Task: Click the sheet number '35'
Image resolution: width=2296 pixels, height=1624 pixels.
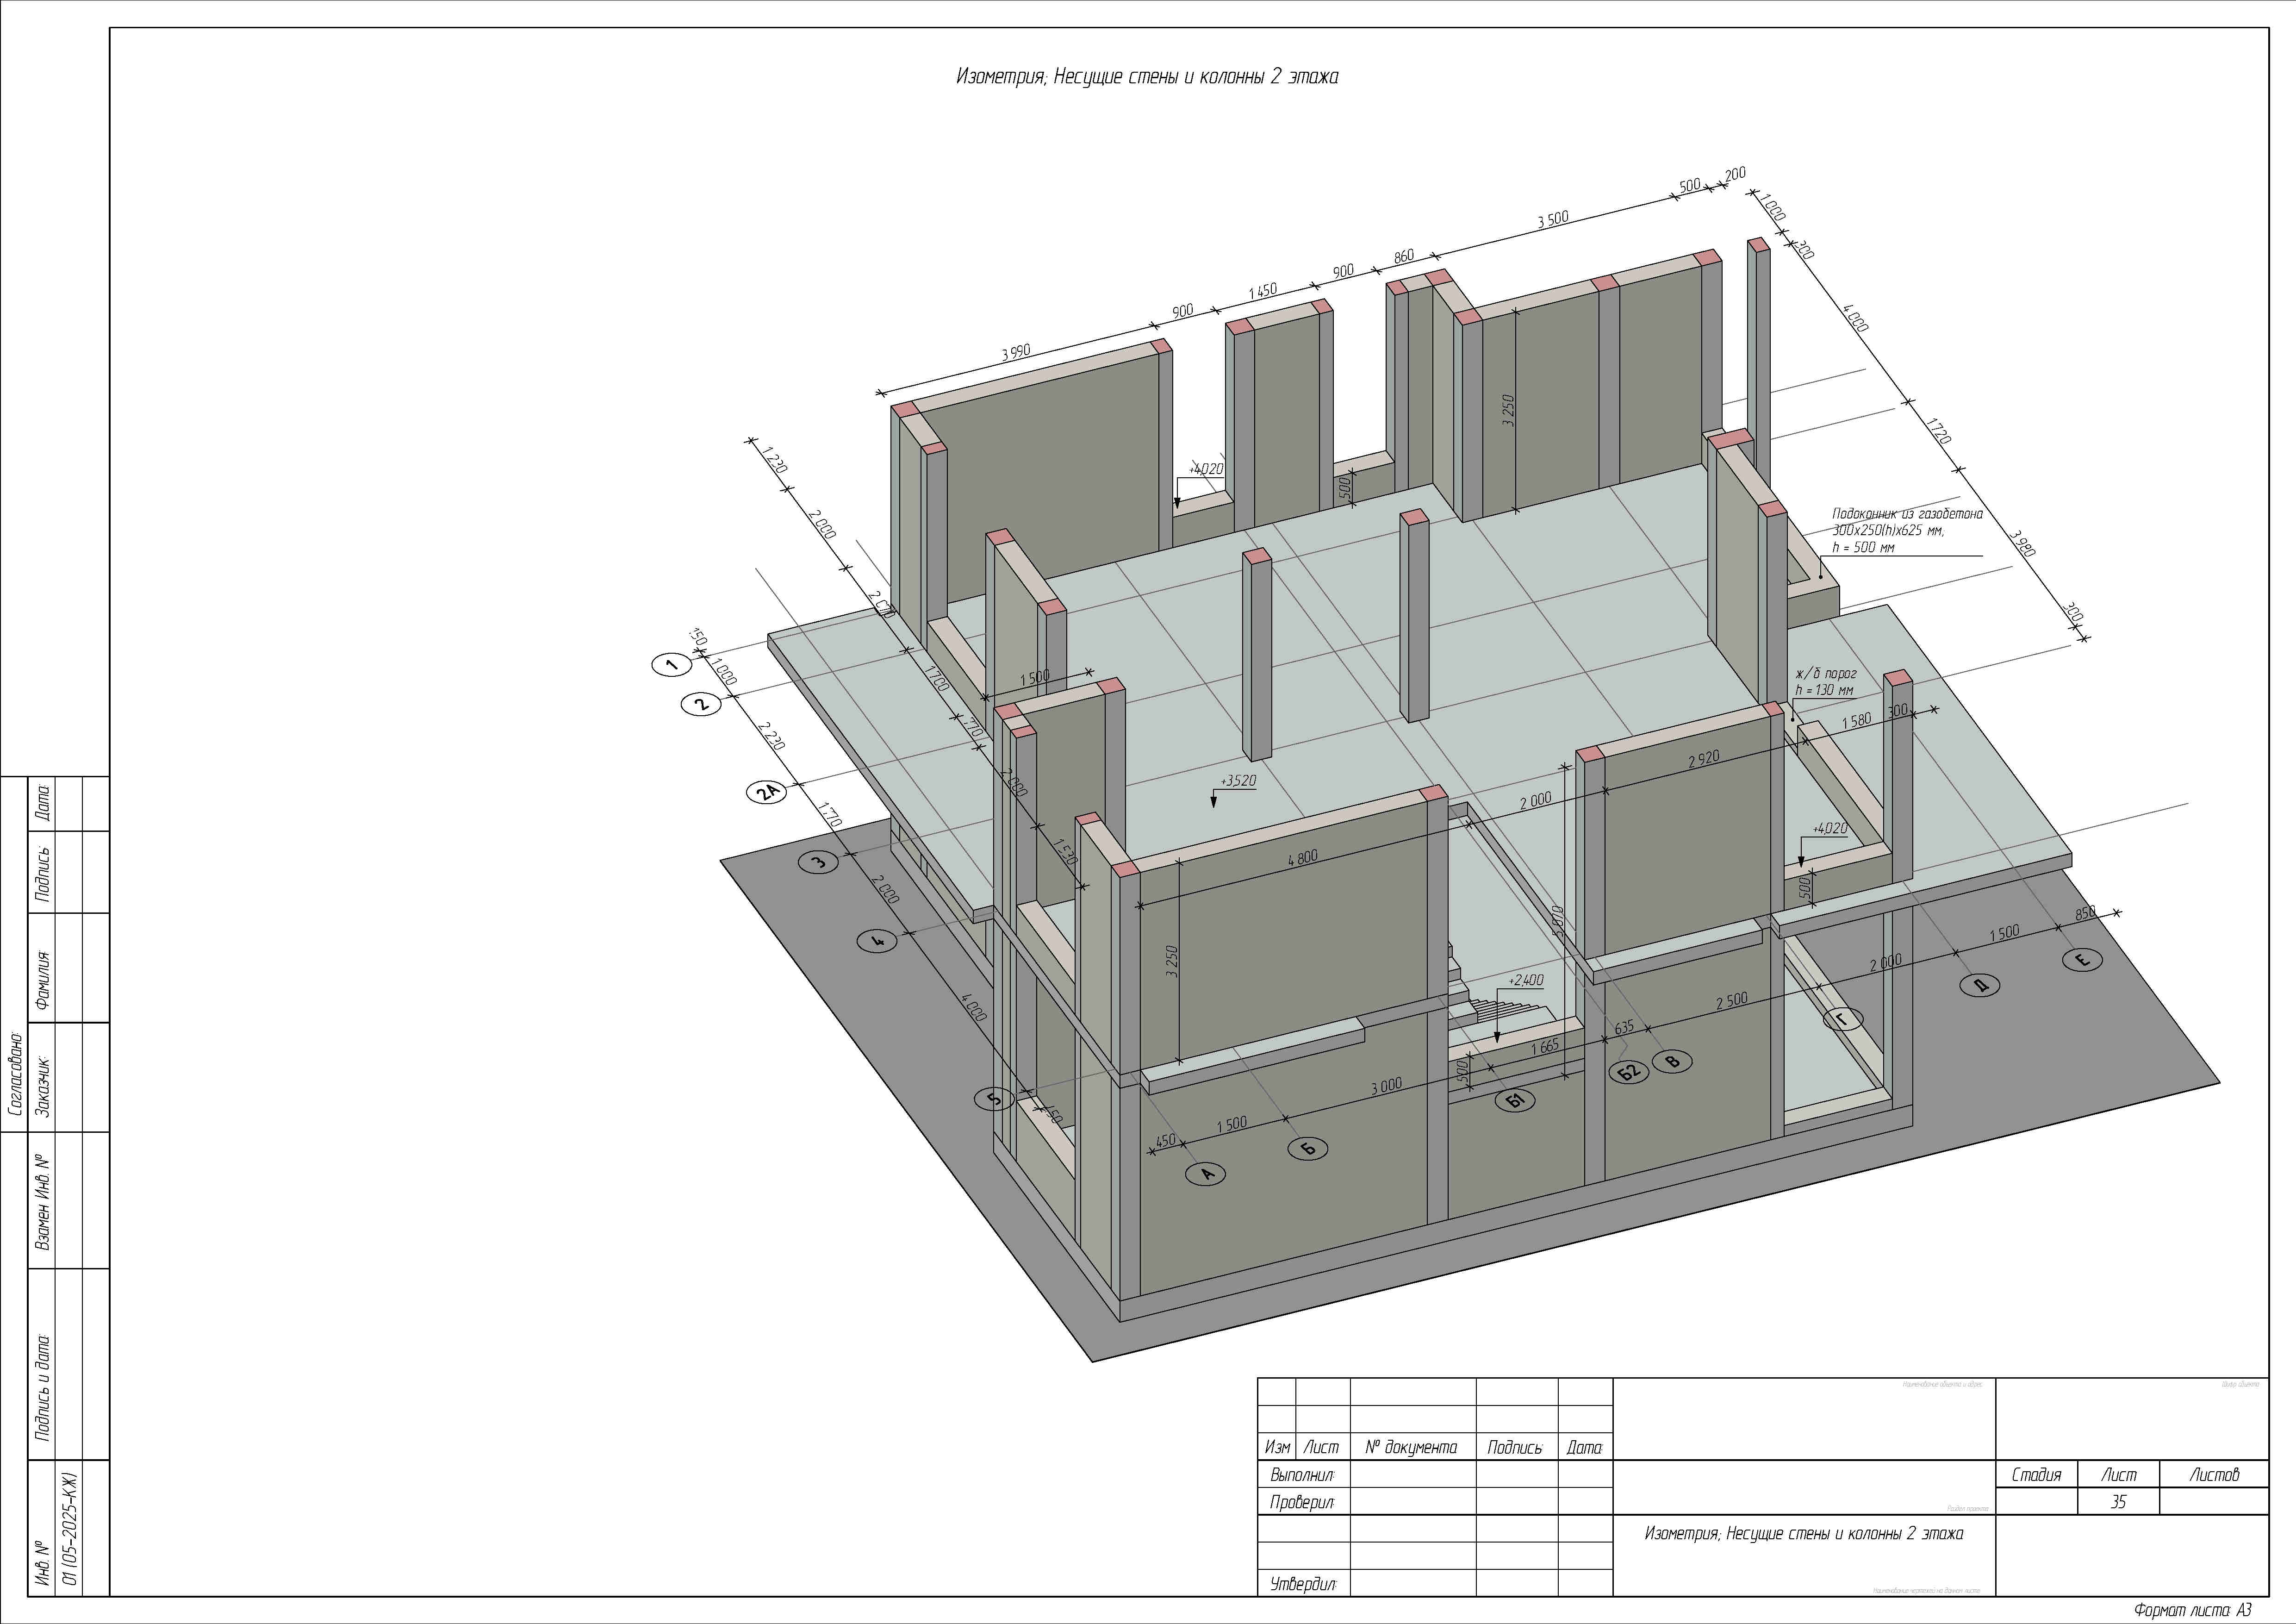Action: [x=2118, y=1502]
